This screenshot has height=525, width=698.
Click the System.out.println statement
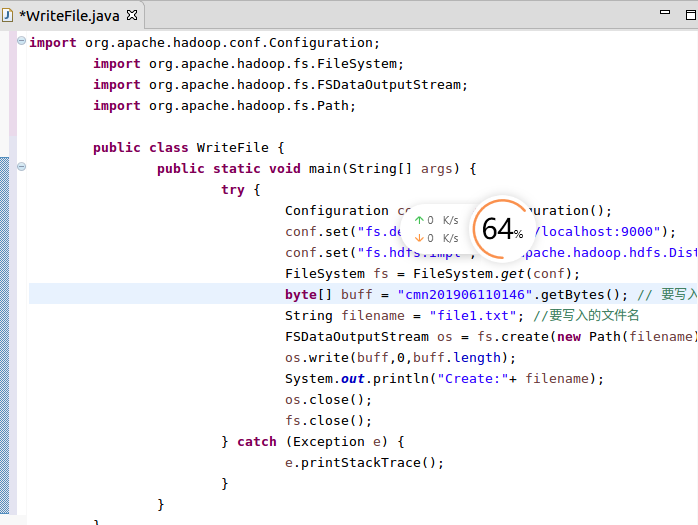click(444, 378)
